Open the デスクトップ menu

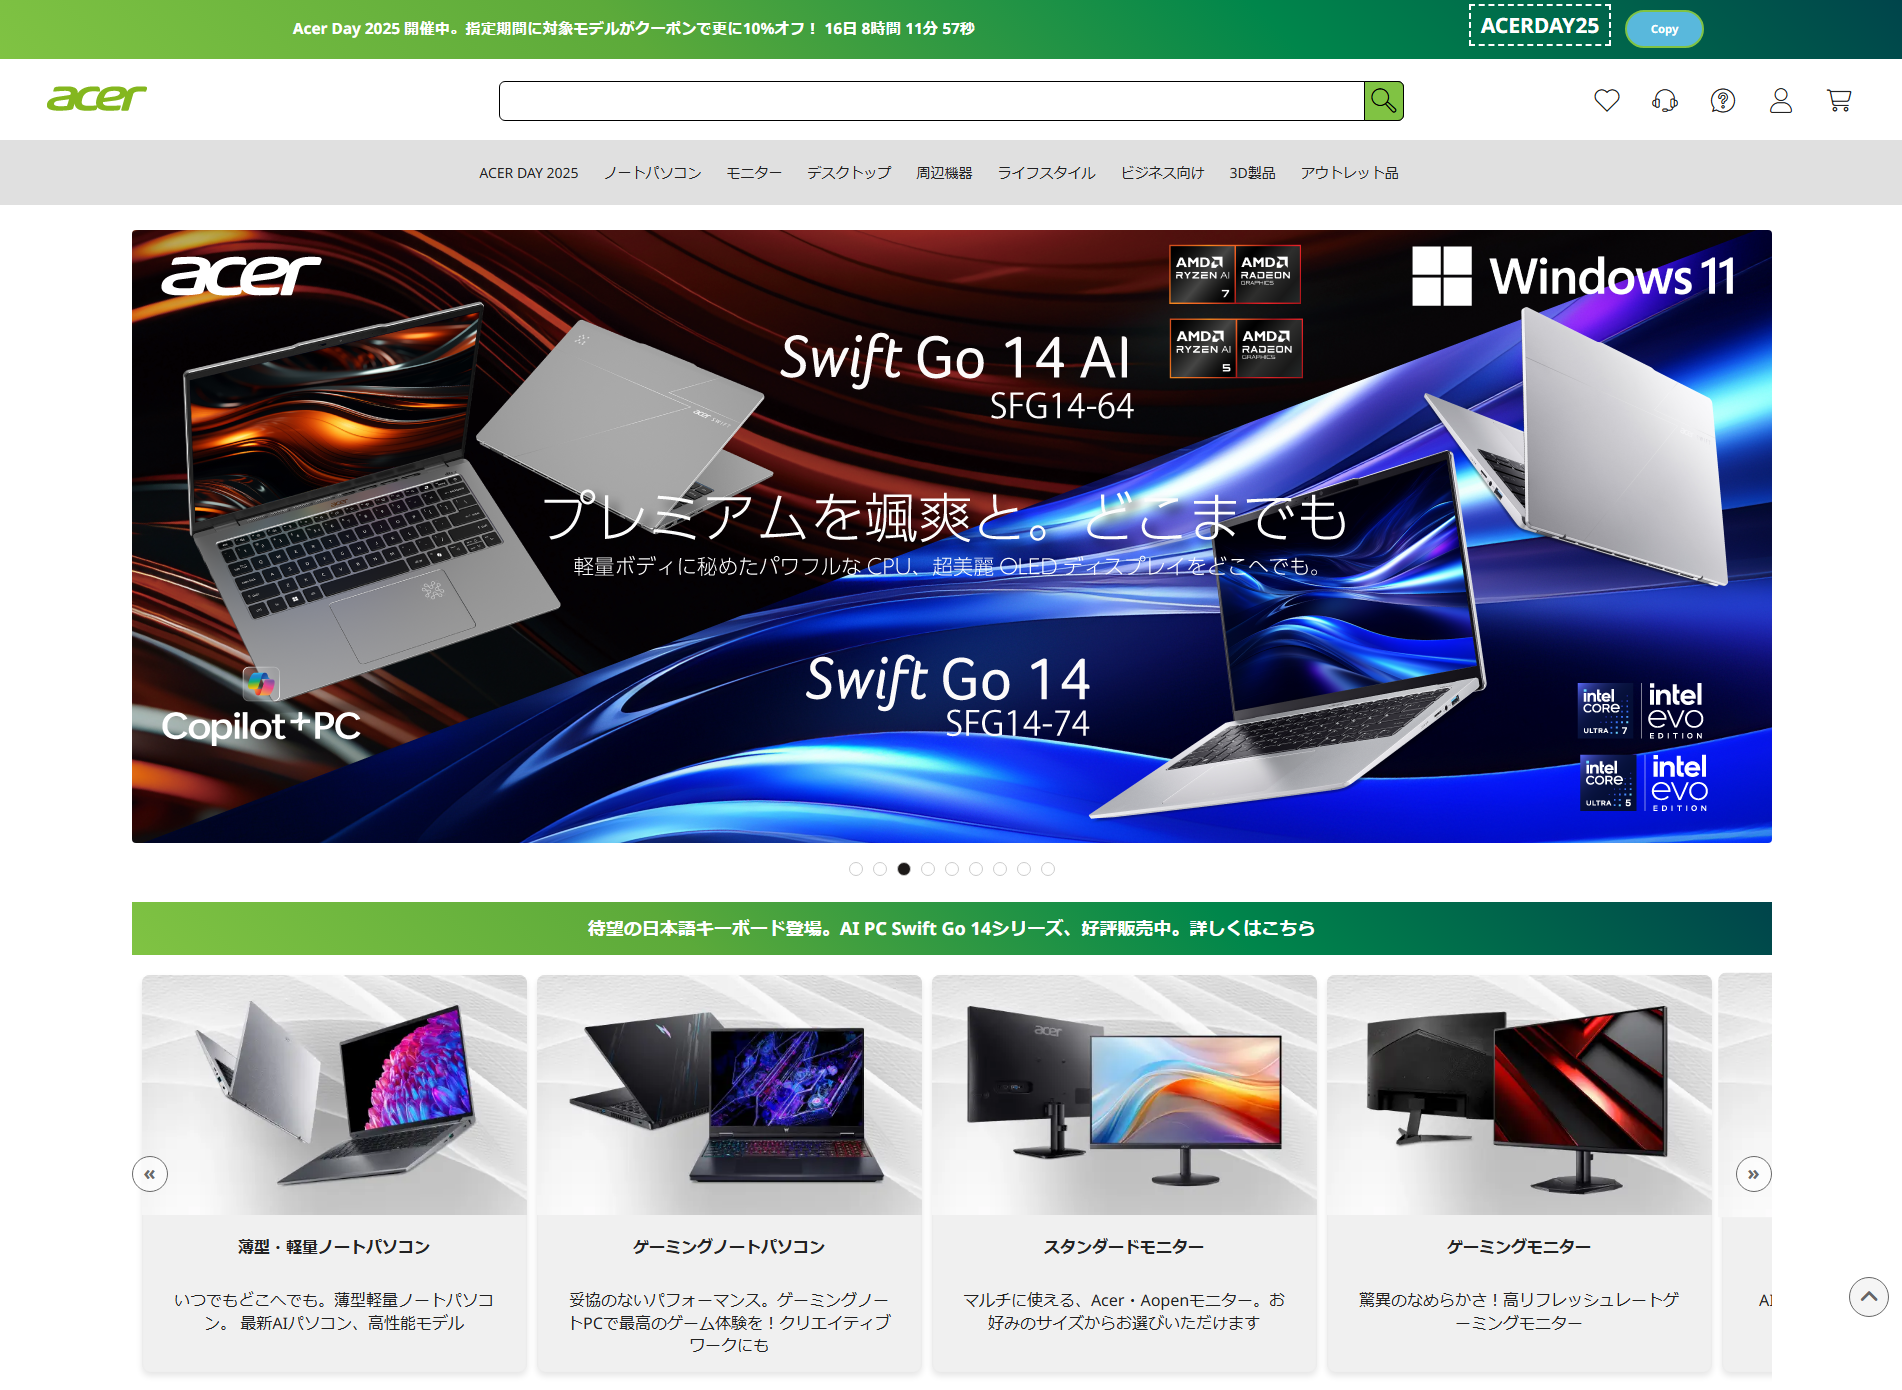click(x=849, y=173)
